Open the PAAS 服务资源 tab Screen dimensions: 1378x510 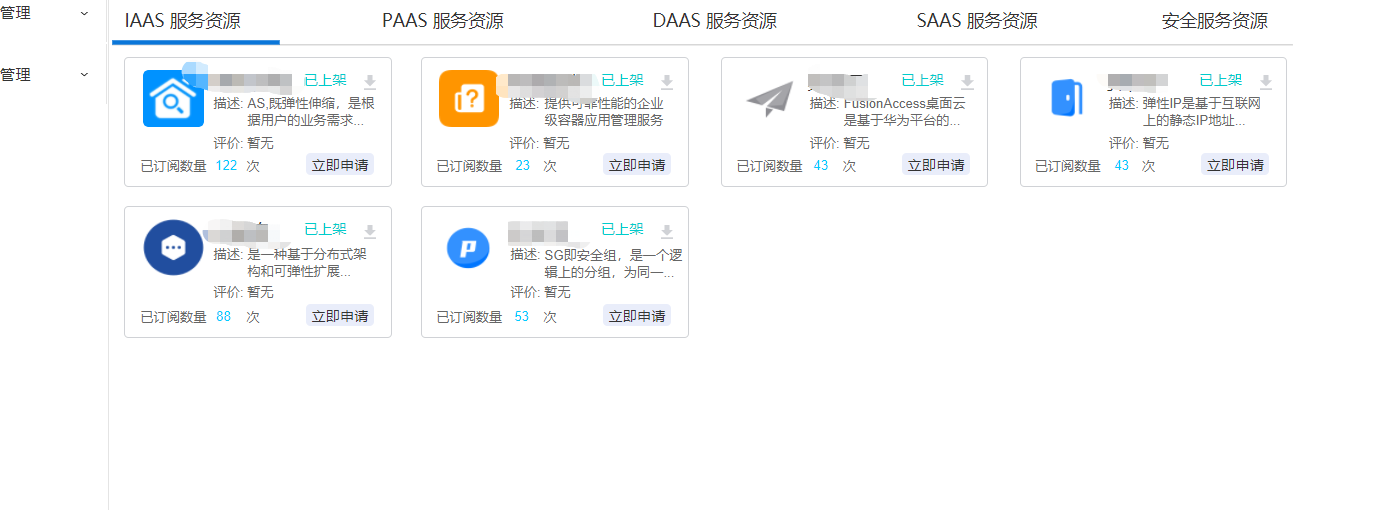click(x=443, y=21)
